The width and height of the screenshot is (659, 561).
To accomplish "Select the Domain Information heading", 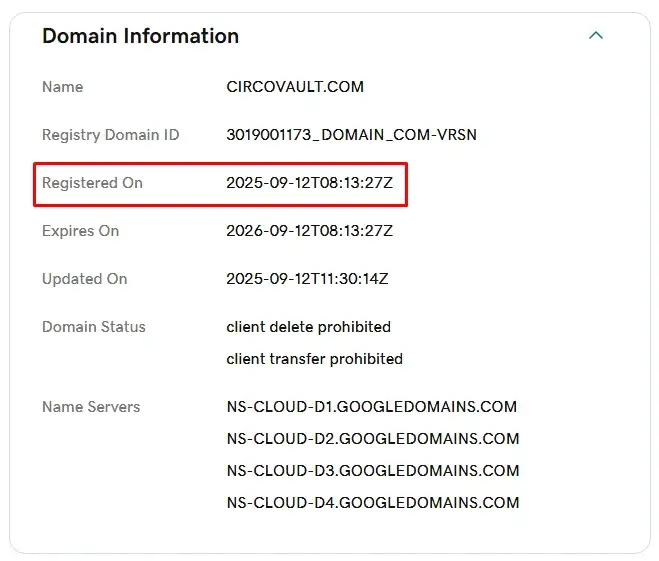I will (140, 36).
